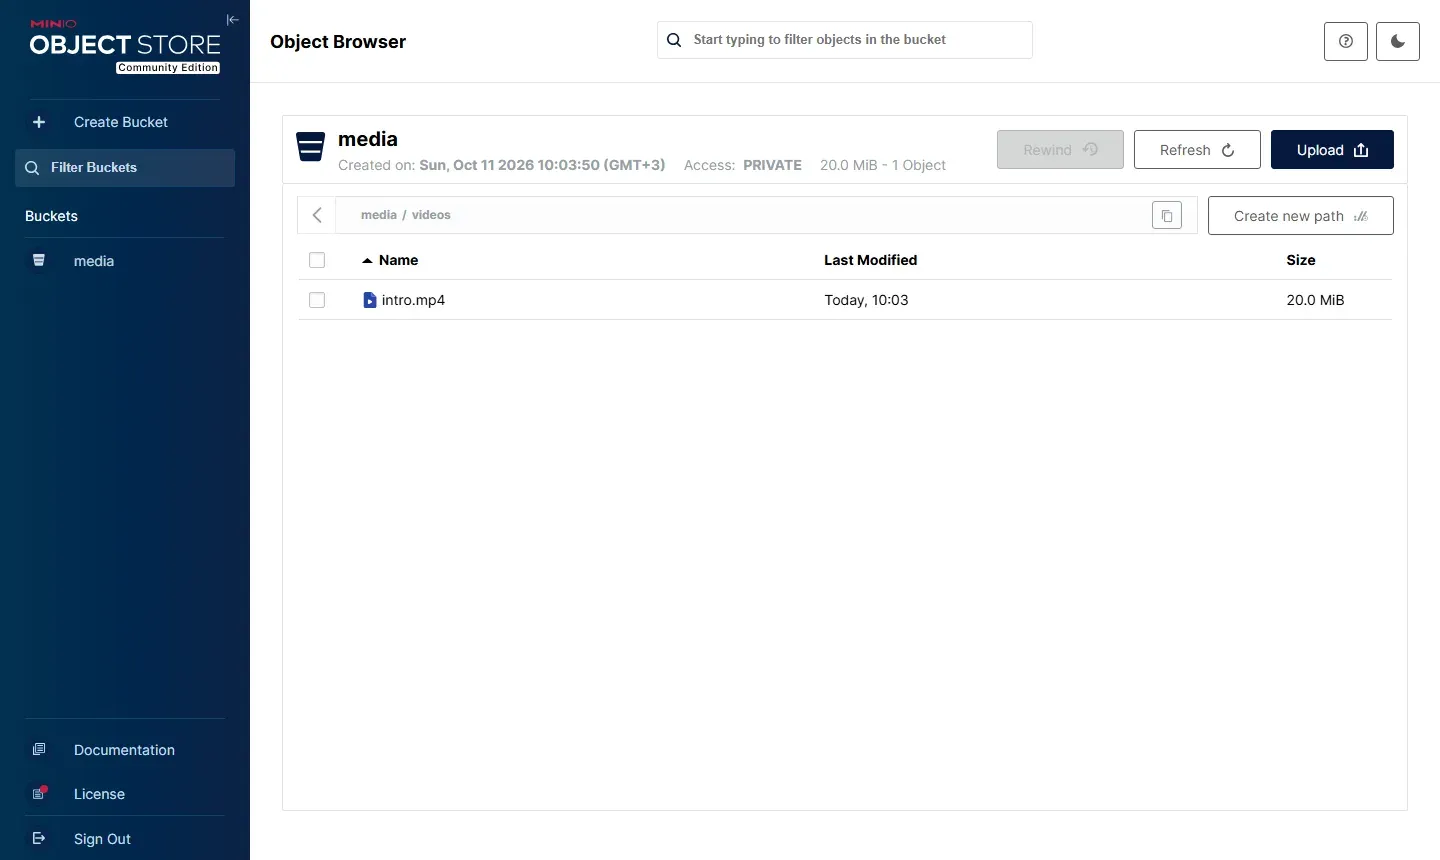
Task: Click the Refresh button
Action: (x=1197, y=150)
